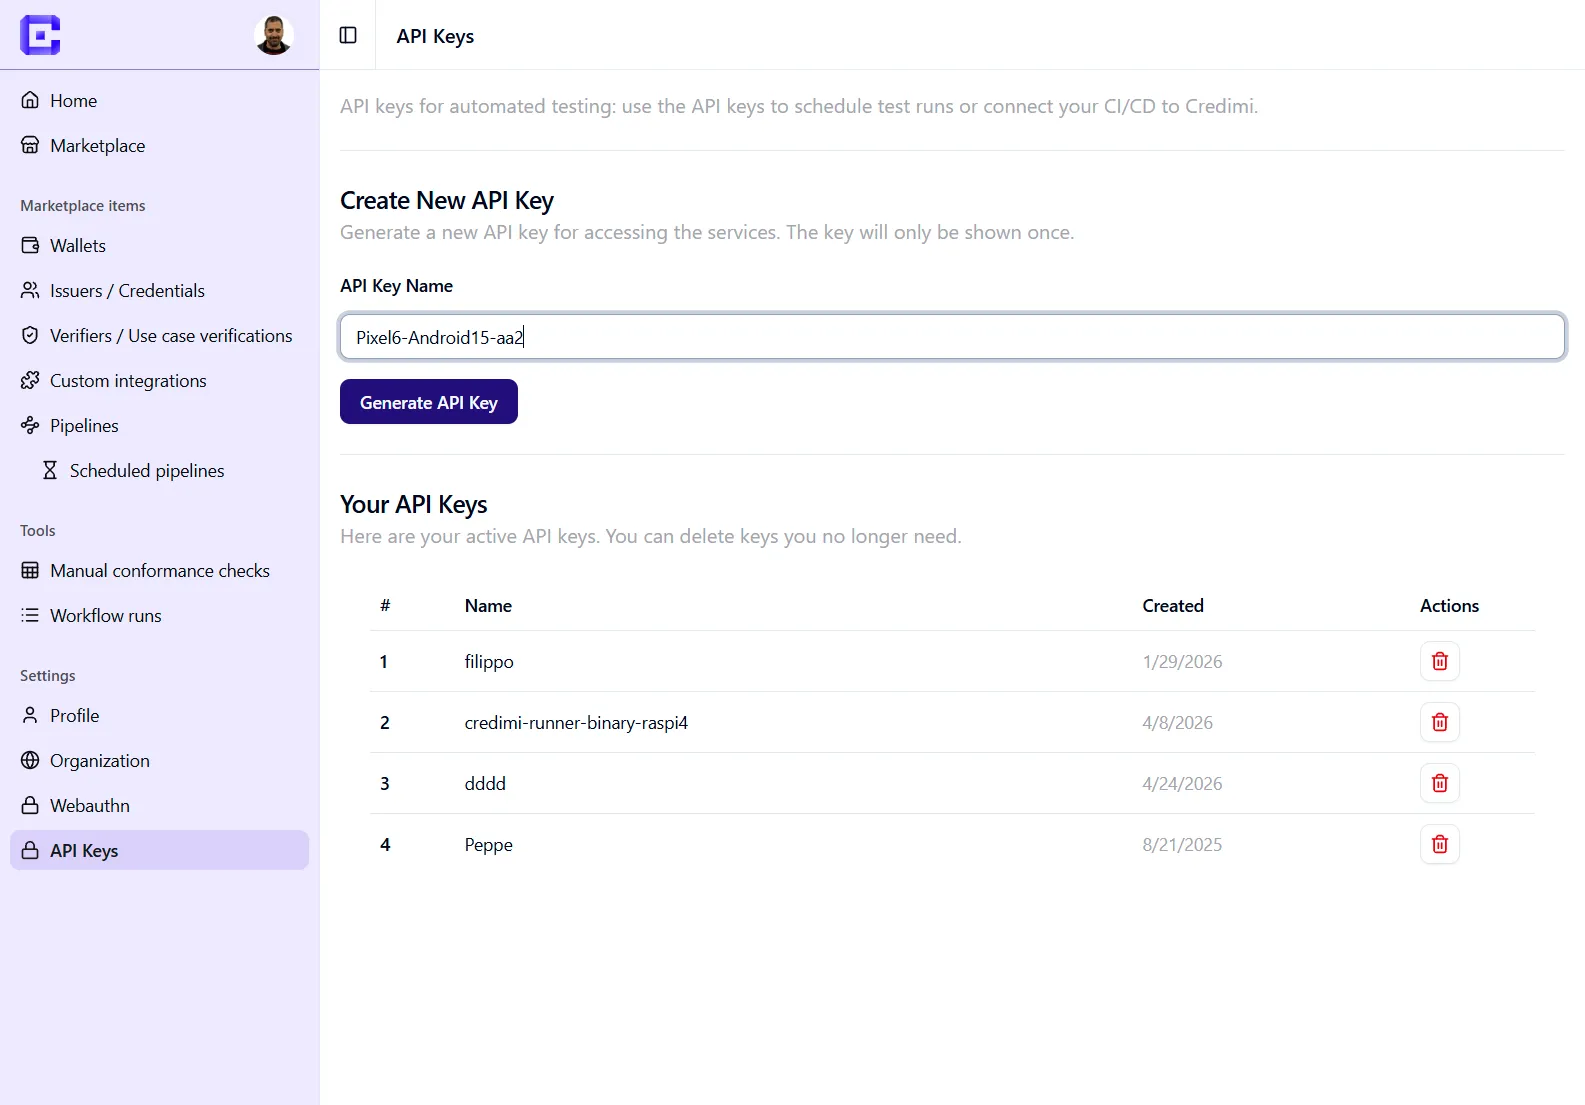Select API Keys in sidebar

tap(159, 850)
